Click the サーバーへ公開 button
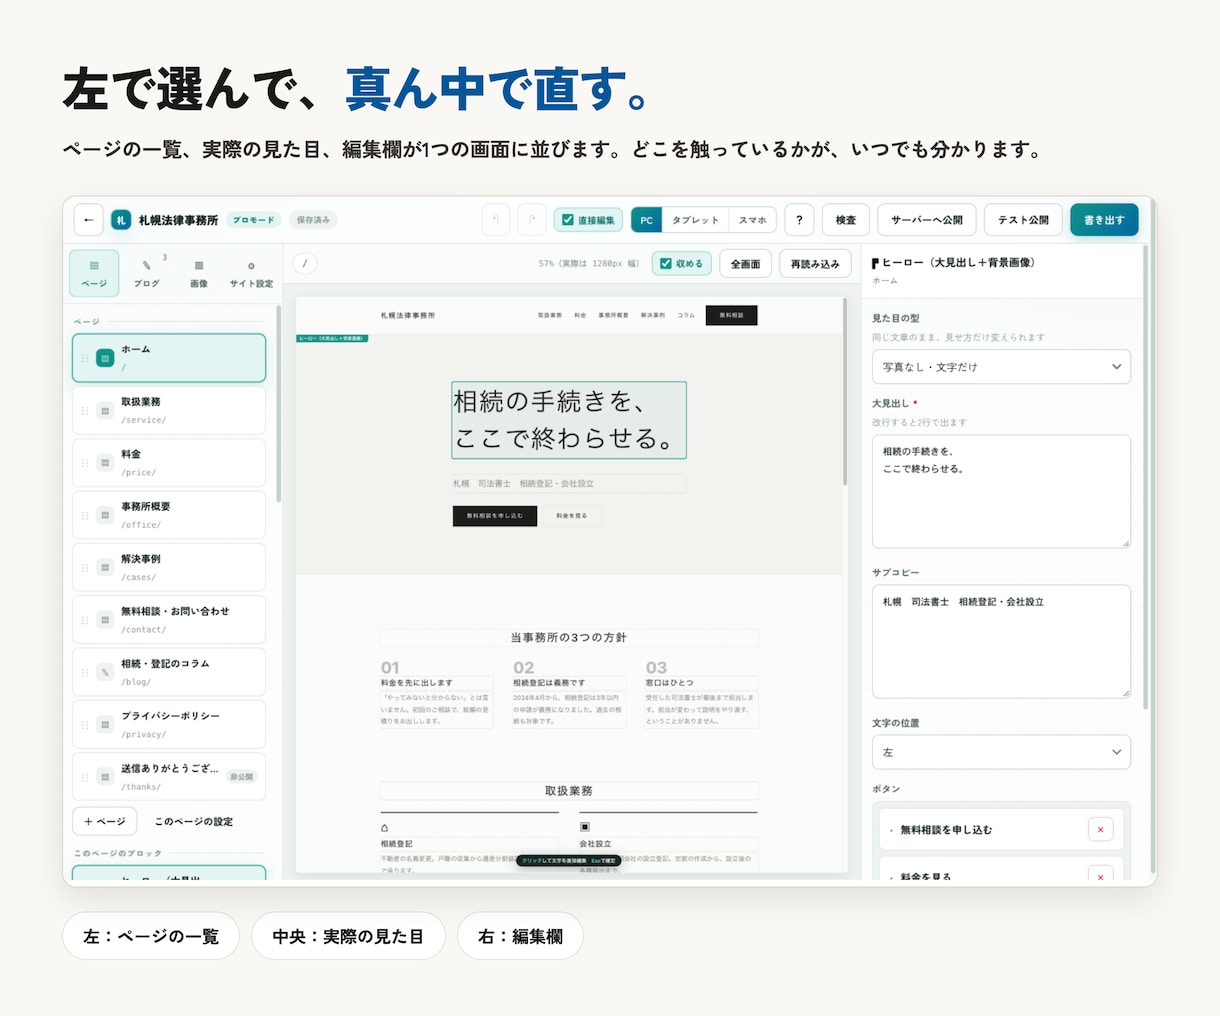Viewport: 1220px width, 1016px height. pyautogui.click(x=927, y=220)
